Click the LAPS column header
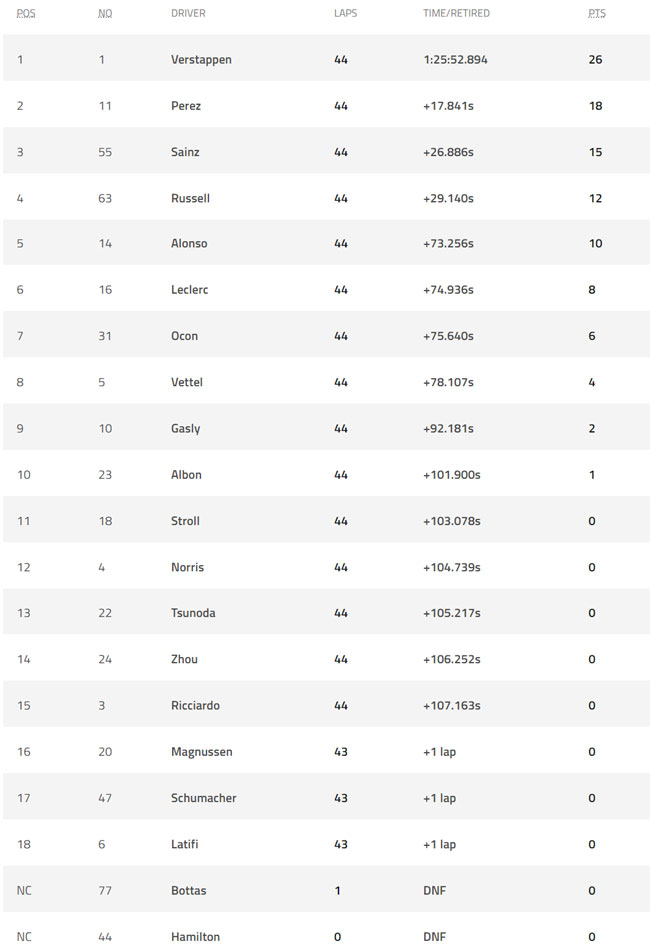This screenshot has width=650, height=952. (x=345, y=13)
